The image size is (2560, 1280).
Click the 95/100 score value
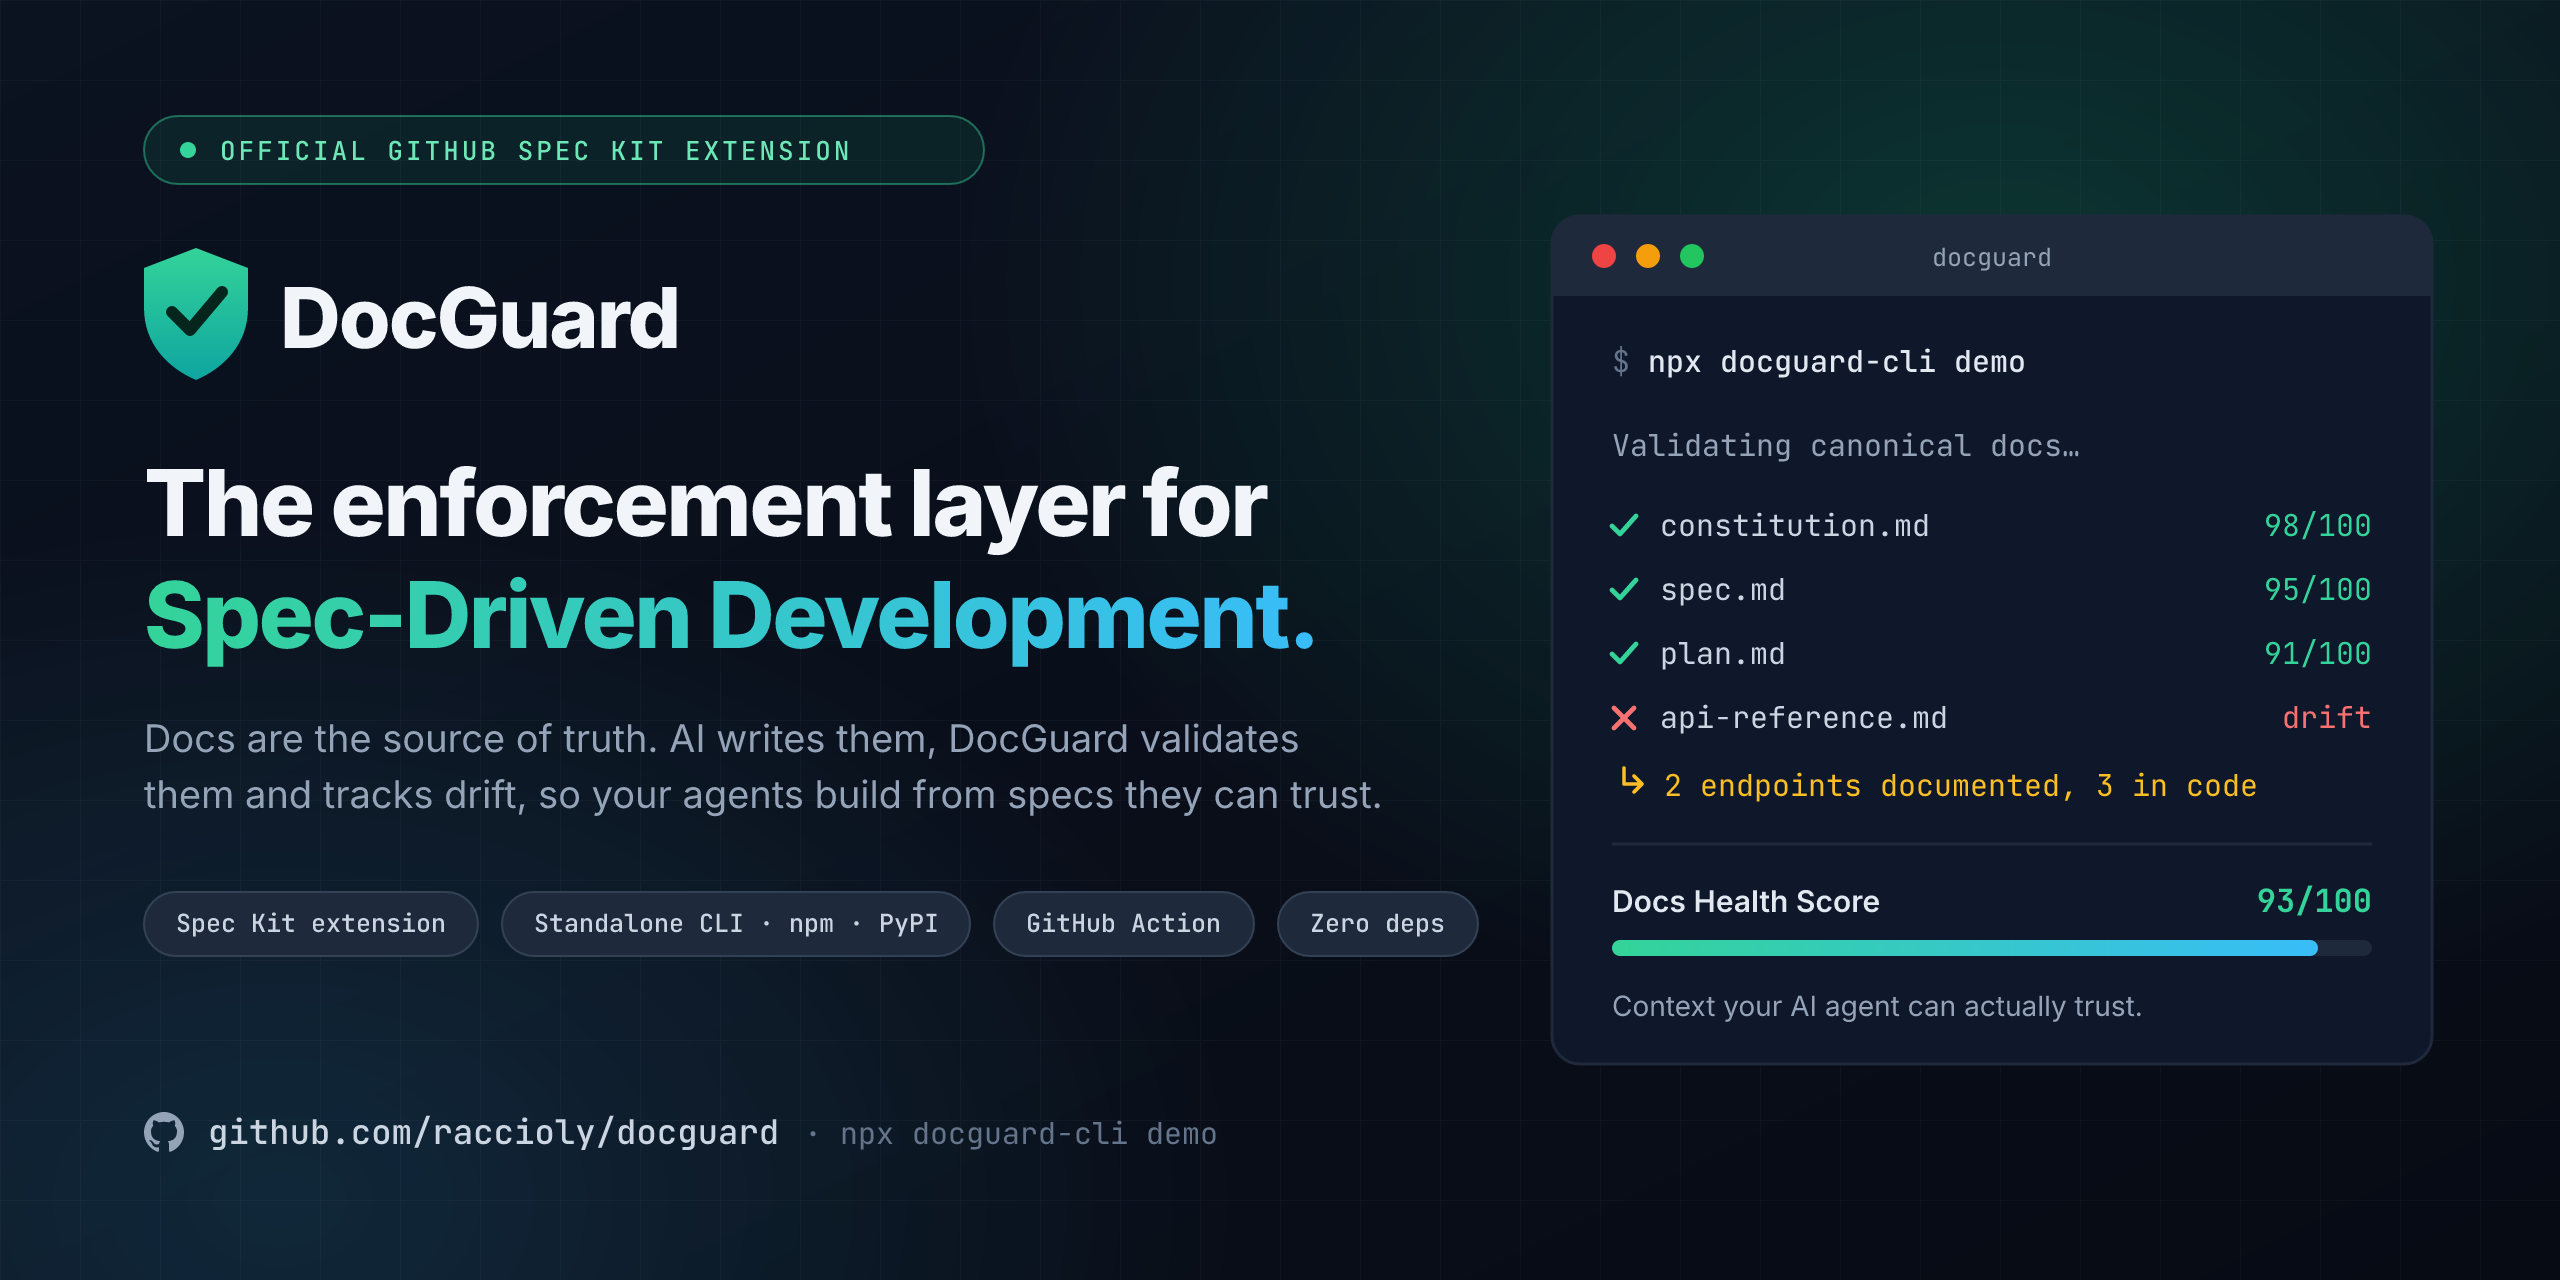coord(2318,590)
